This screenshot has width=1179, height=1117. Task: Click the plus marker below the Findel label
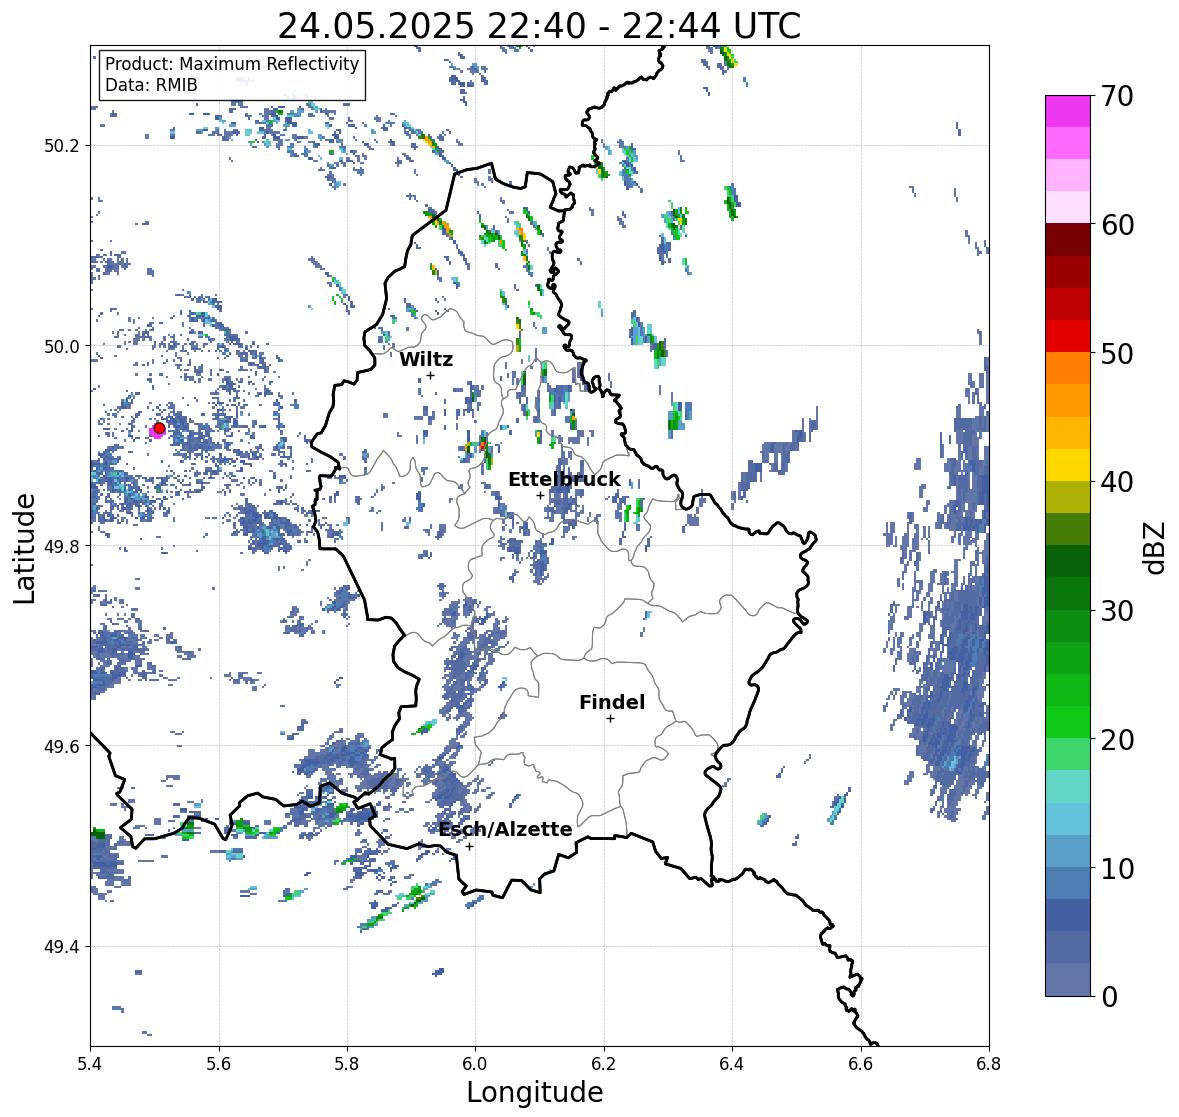[611, 719]
